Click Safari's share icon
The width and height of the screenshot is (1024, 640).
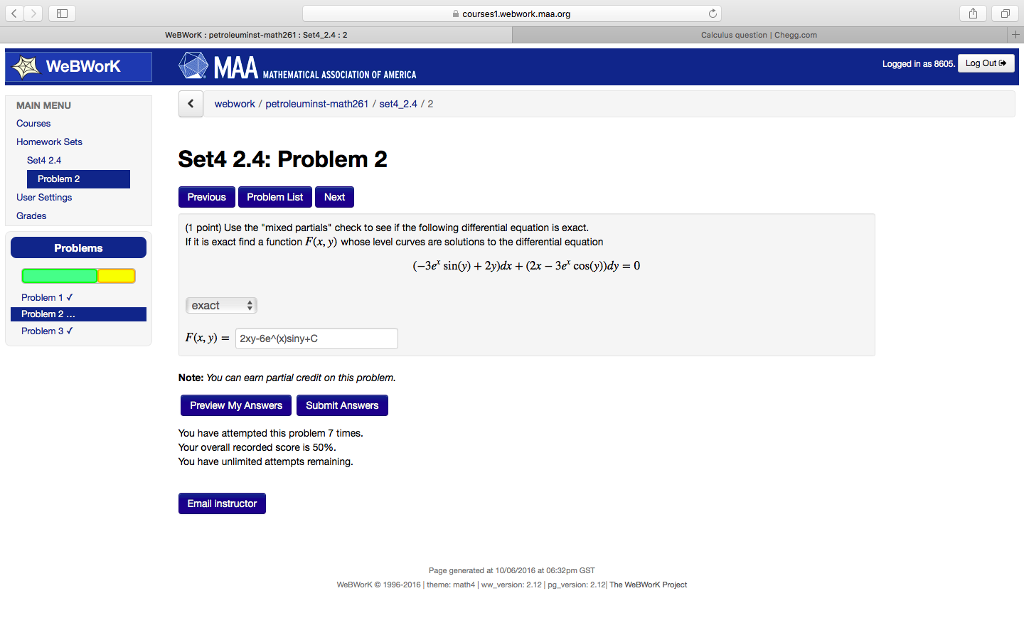point(971,14)
